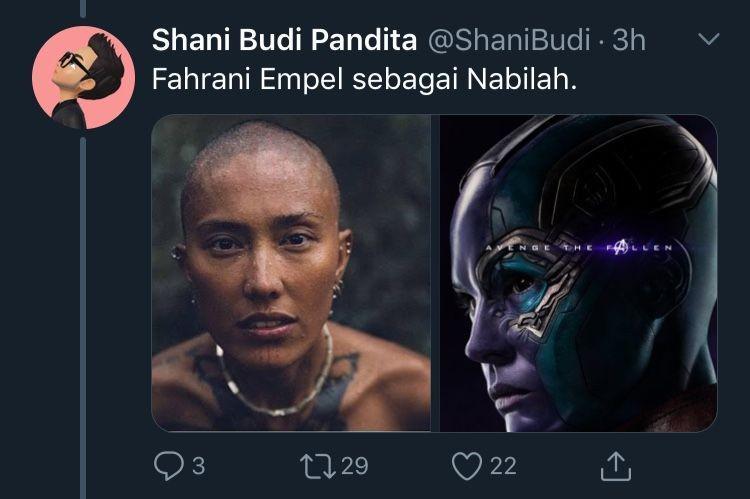Click the Avengers logo on the poster

click(x=619, y=247)
